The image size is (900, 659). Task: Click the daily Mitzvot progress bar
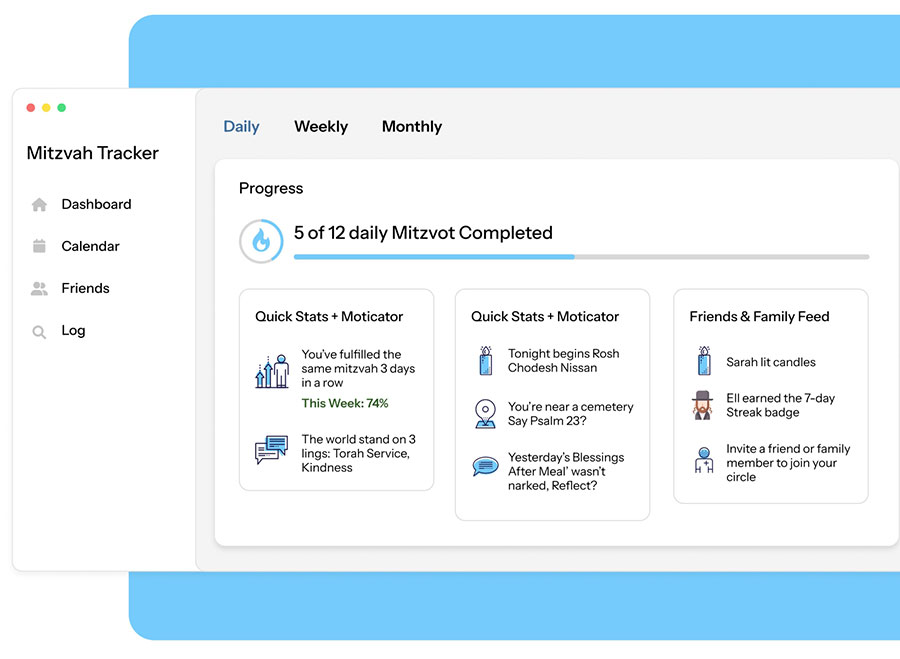pyautogui.click(x=581, y=257)
